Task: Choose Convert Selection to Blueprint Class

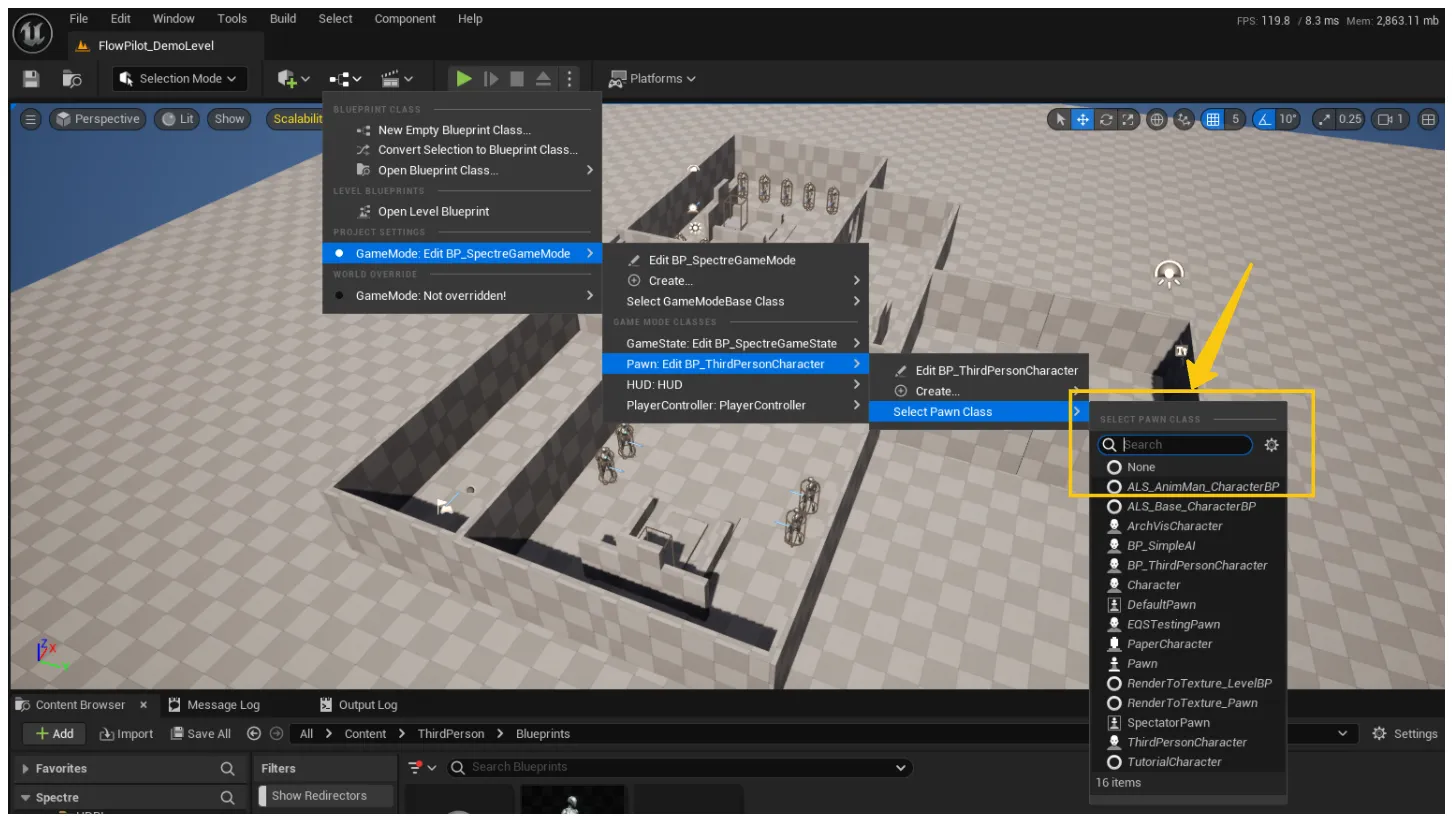Action: pyautogui.click(x=462, y=150)
